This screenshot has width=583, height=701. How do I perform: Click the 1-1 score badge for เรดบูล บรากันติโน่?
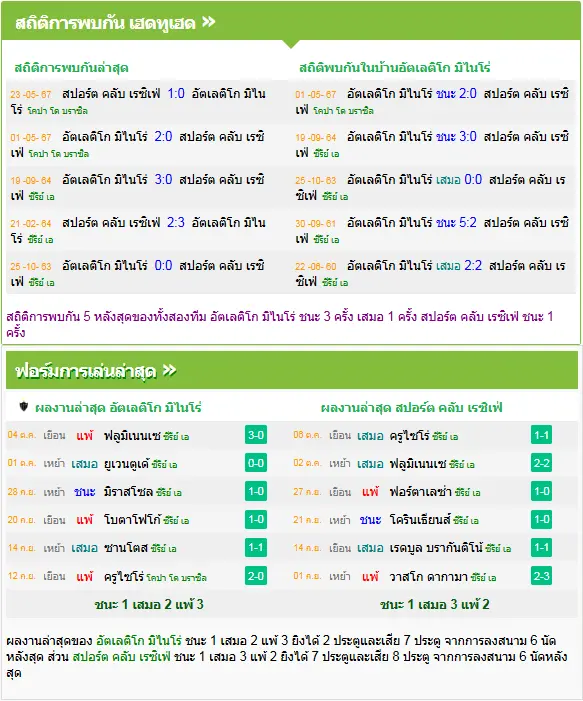(x=541, y=548)
